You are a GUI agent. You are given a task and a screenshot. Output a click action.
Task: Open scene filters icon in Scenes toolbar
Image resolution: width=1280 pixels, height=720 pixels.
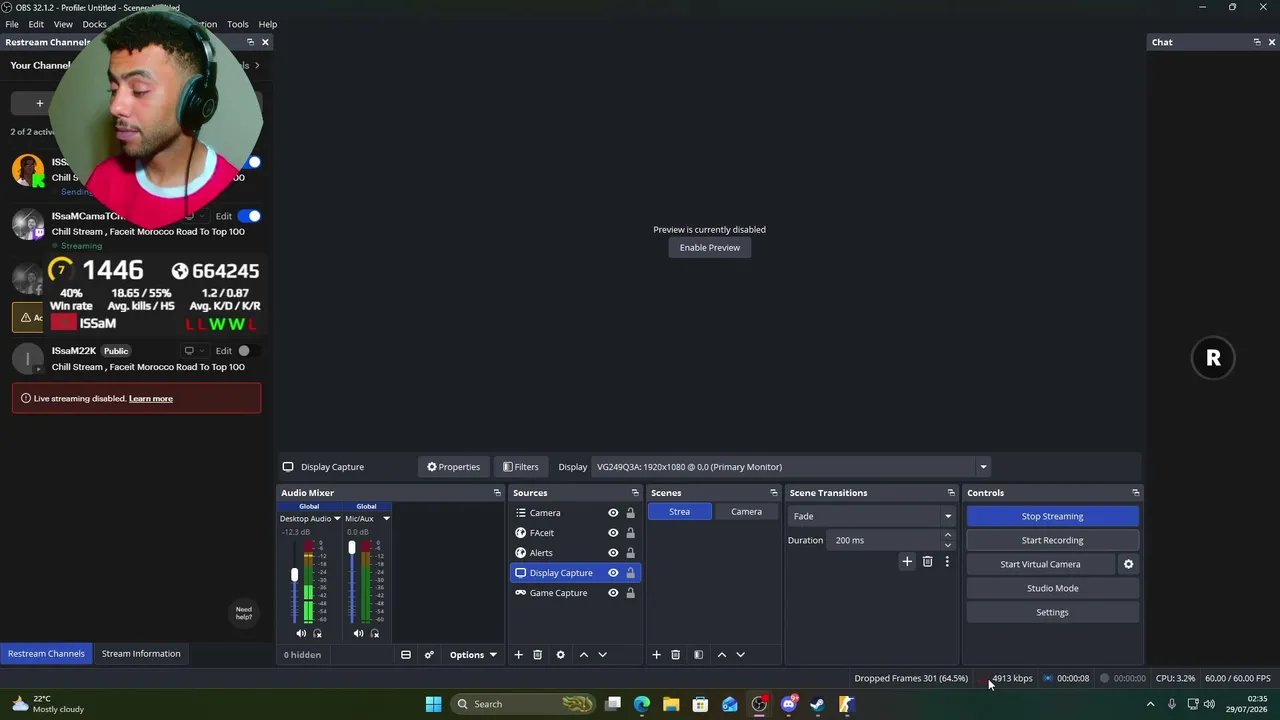pyautogui.click(x=698, y=655)
